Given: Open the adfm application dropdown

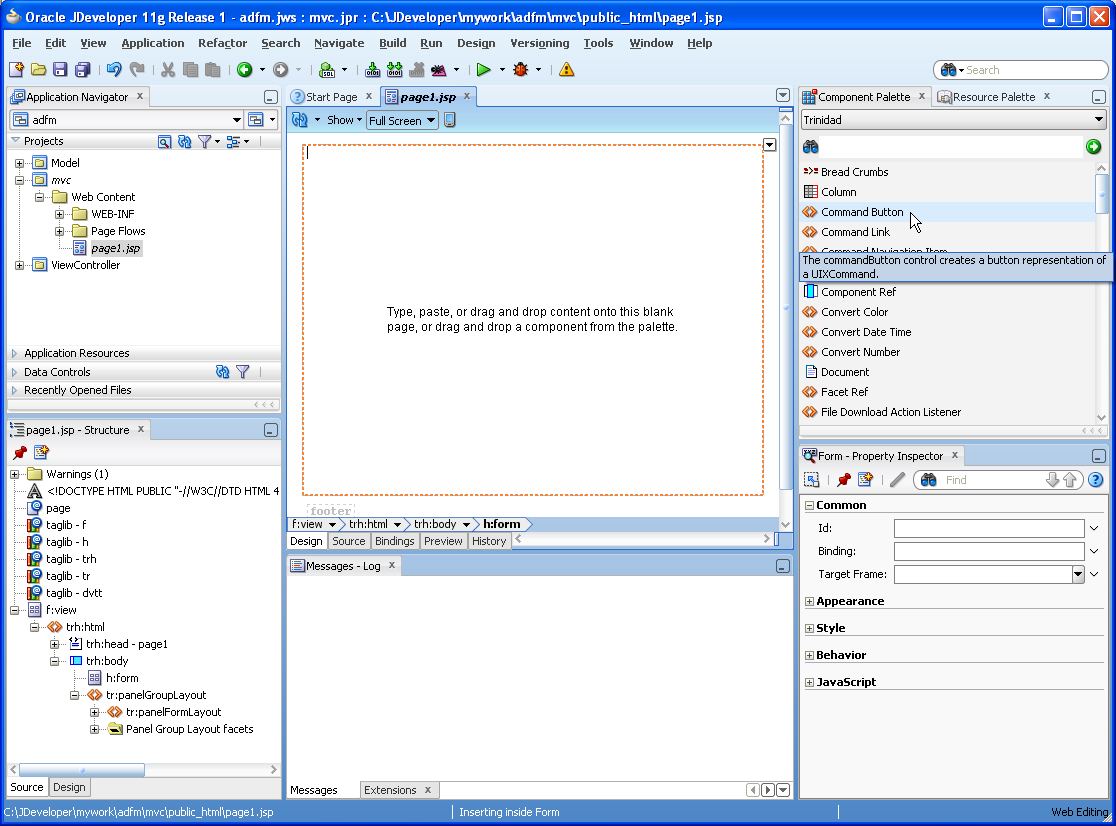Looking at the screenshot, I should click(x=237, y=120).
